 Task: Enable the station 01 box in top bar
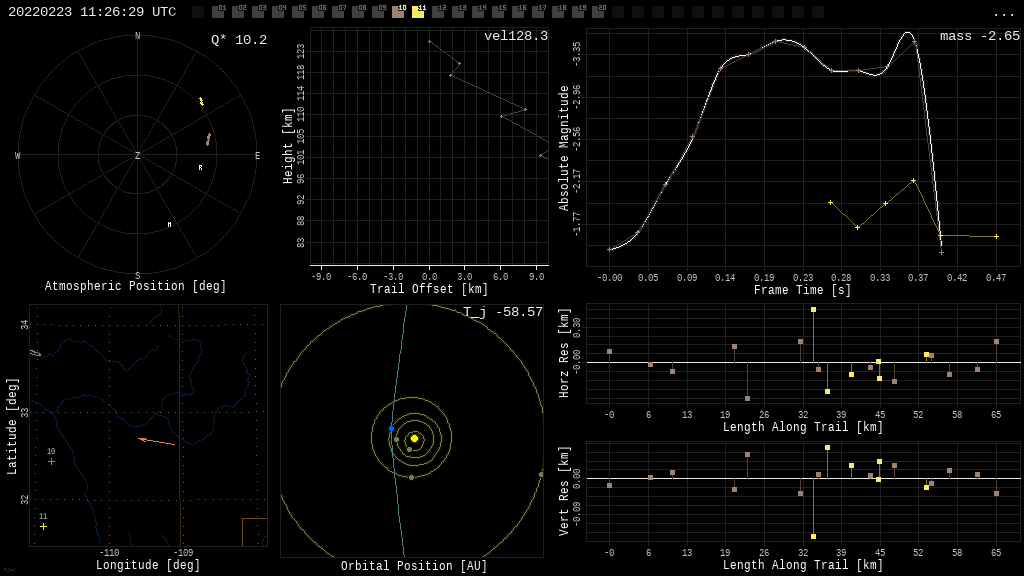pos(218,12)
